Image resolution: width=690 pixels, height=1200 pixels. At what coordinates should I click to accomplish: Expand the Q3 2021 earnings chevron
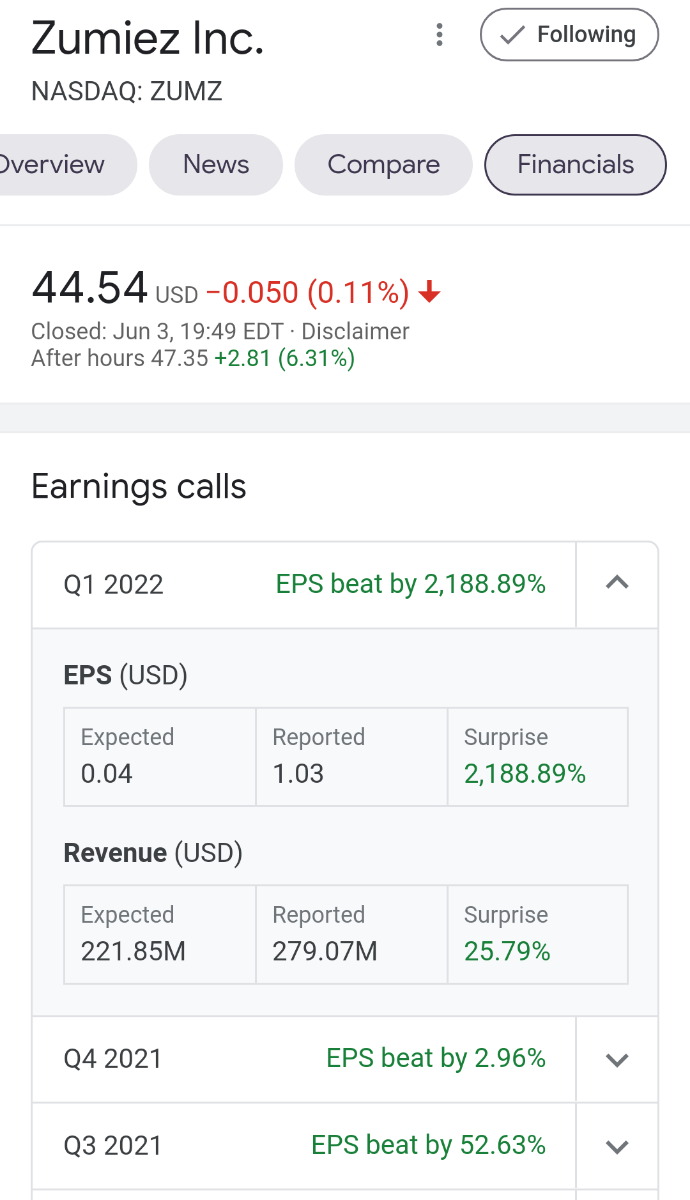tap(617, 1146)
